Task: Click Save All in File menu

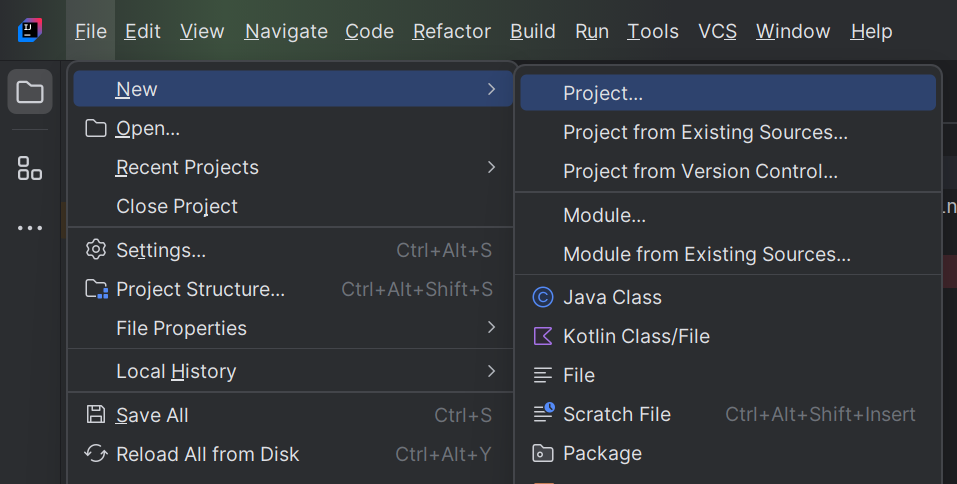Action: (x=152, y=415)
